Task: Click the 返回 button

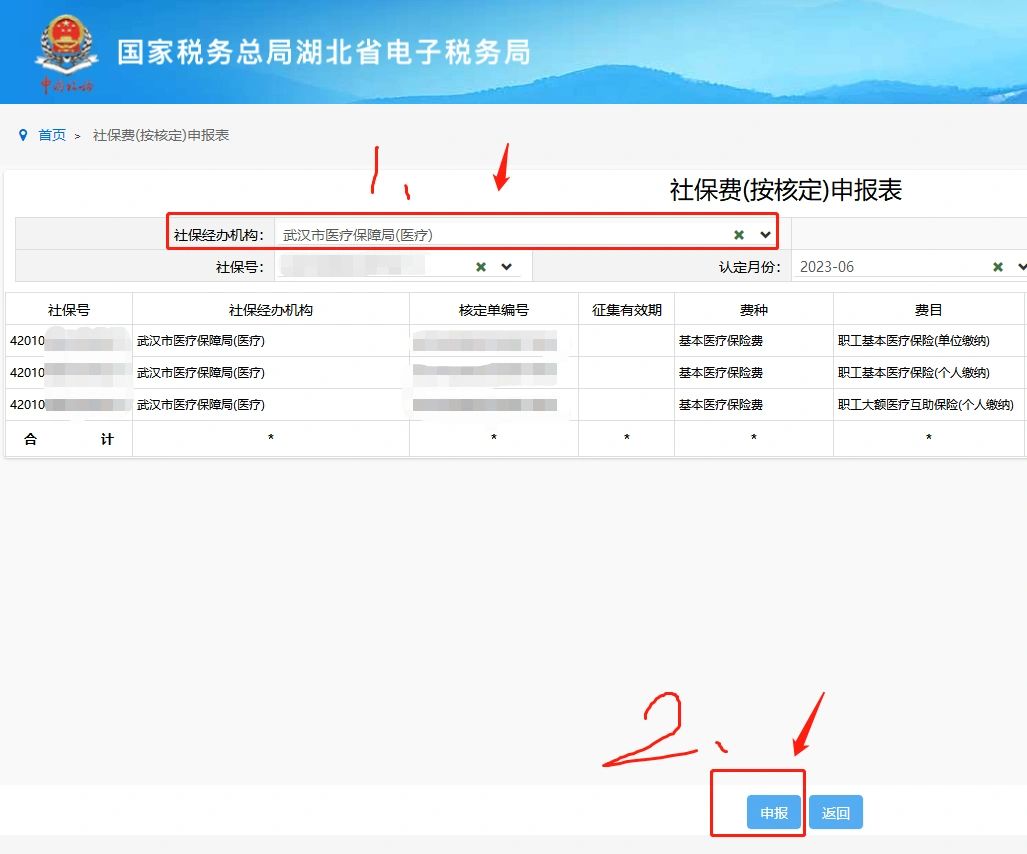Action: tap(836, 813)
